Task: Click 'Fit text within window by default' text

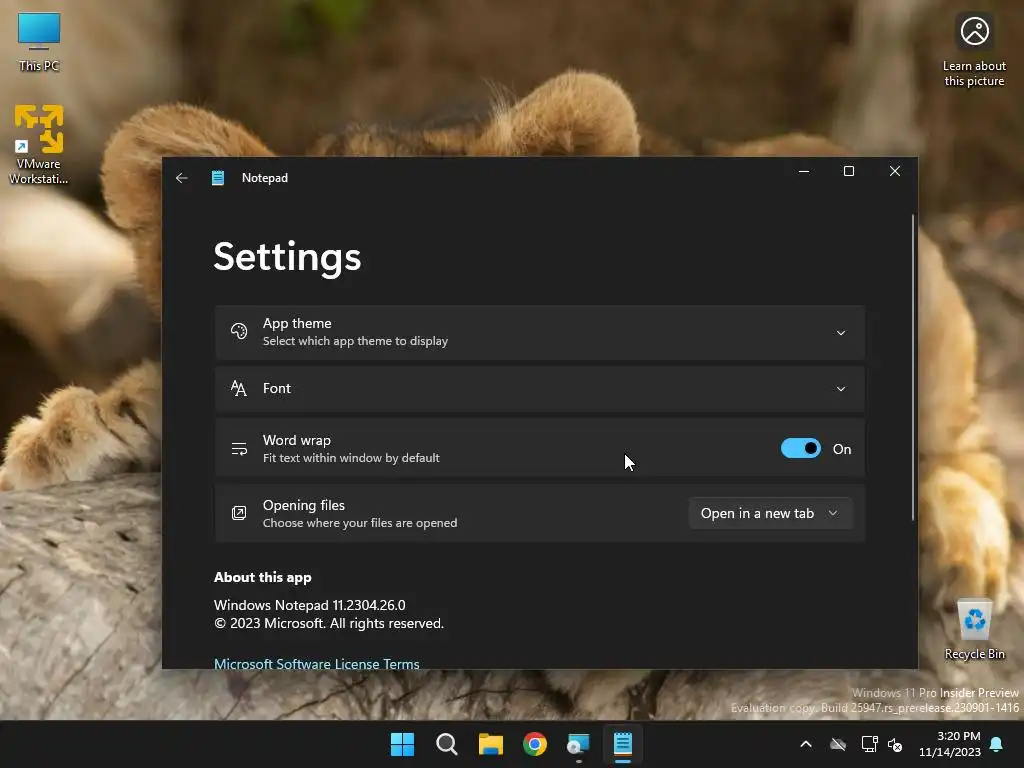Action: pyautogui.click(x=351, y=458)
